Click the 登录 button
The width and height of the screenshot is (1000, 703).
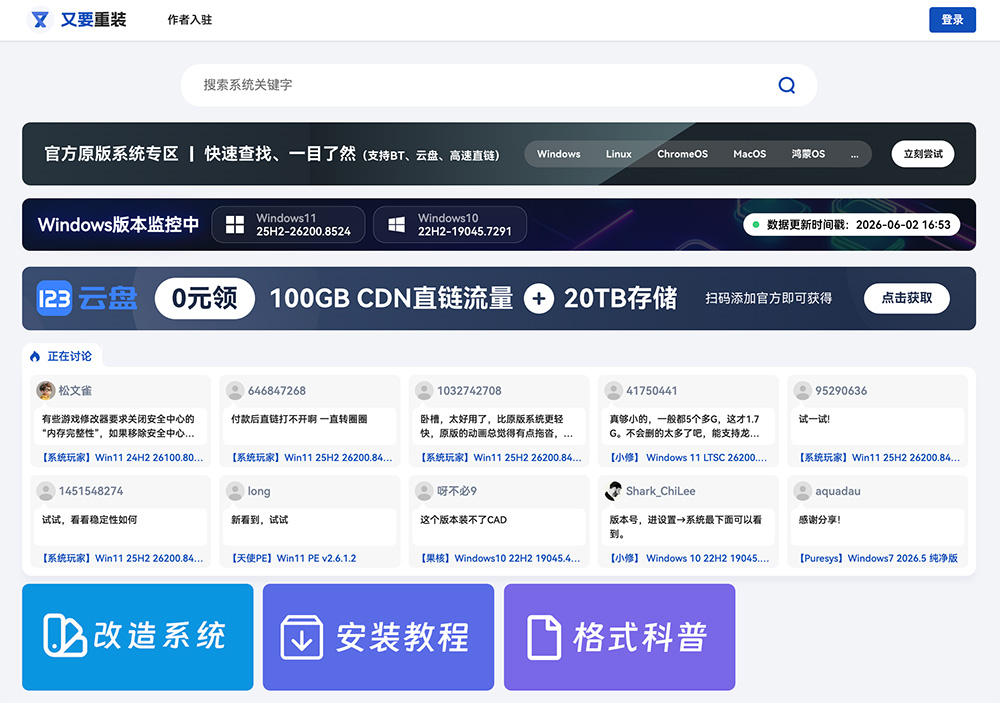952,20
